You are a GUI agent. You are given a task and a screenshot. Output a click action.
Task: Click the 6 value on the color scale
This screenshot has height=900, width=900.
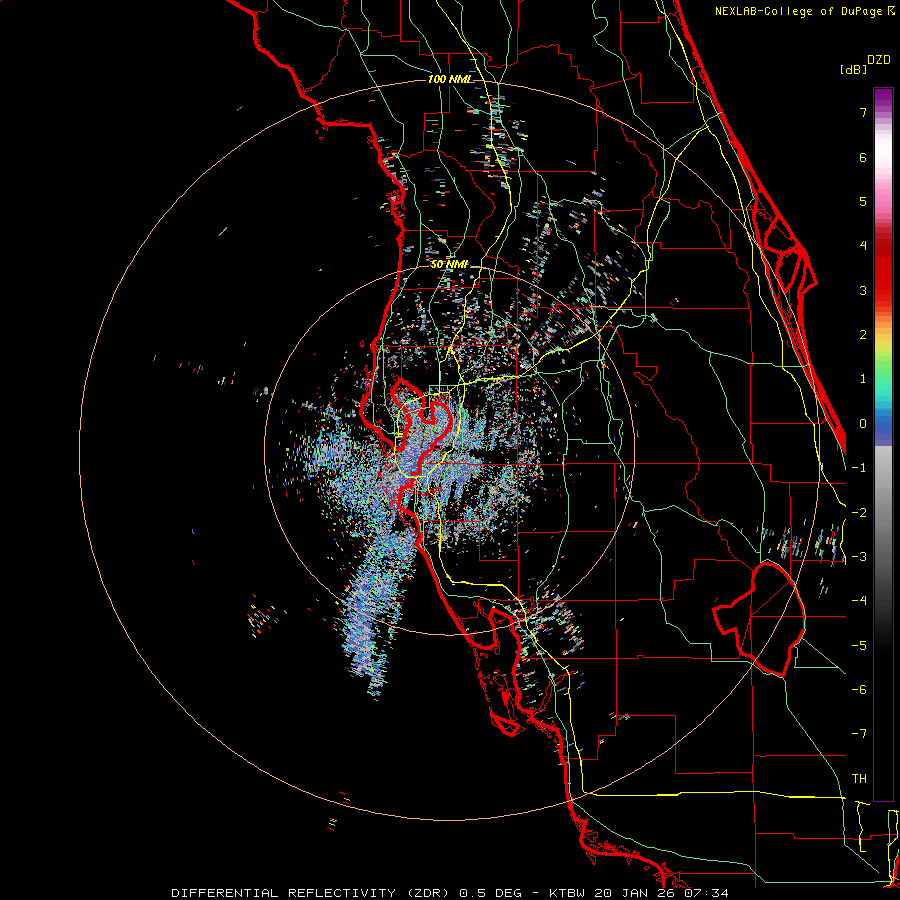[x=863, y=157]
